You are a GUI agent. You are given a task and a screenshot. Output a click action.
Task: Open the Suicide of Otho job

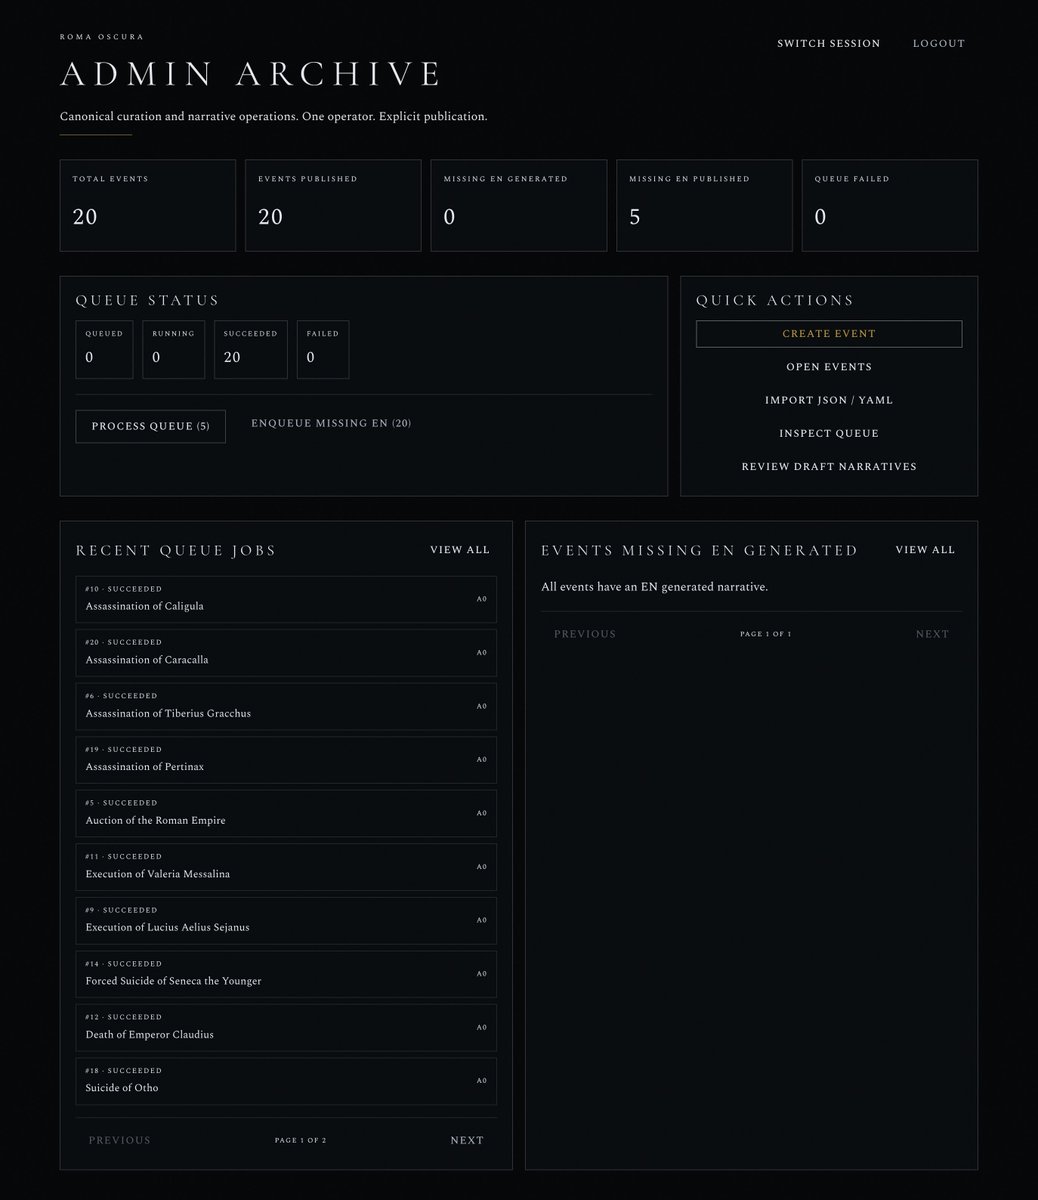click(x=286, y=1081)
